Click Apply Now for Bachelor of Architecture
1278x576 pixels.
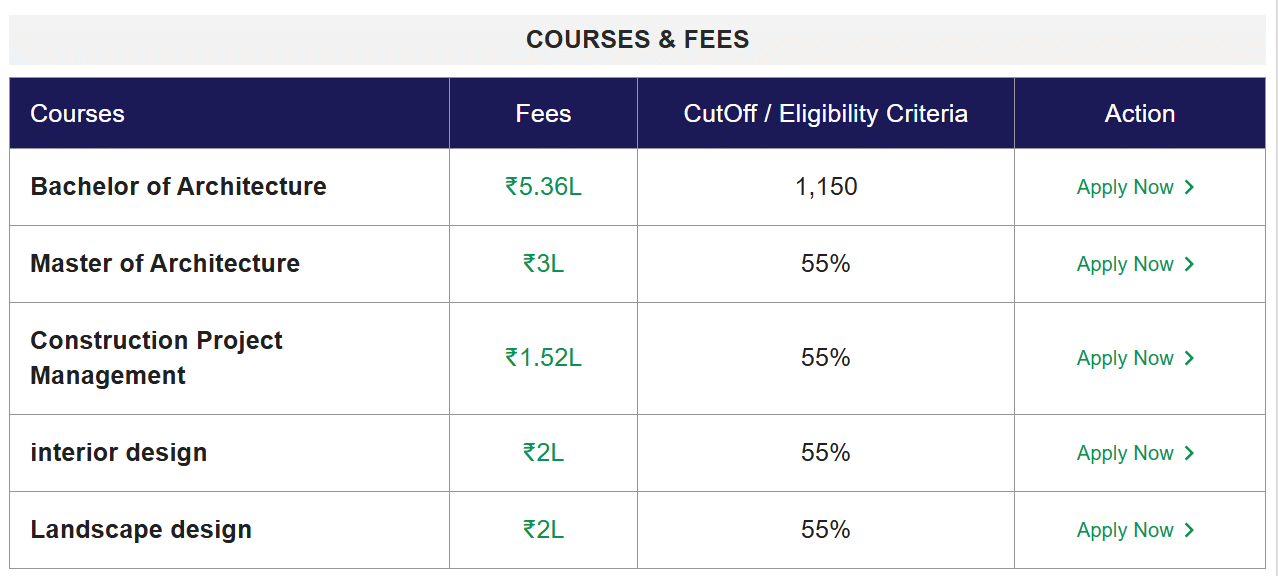tap(1135, 187)
